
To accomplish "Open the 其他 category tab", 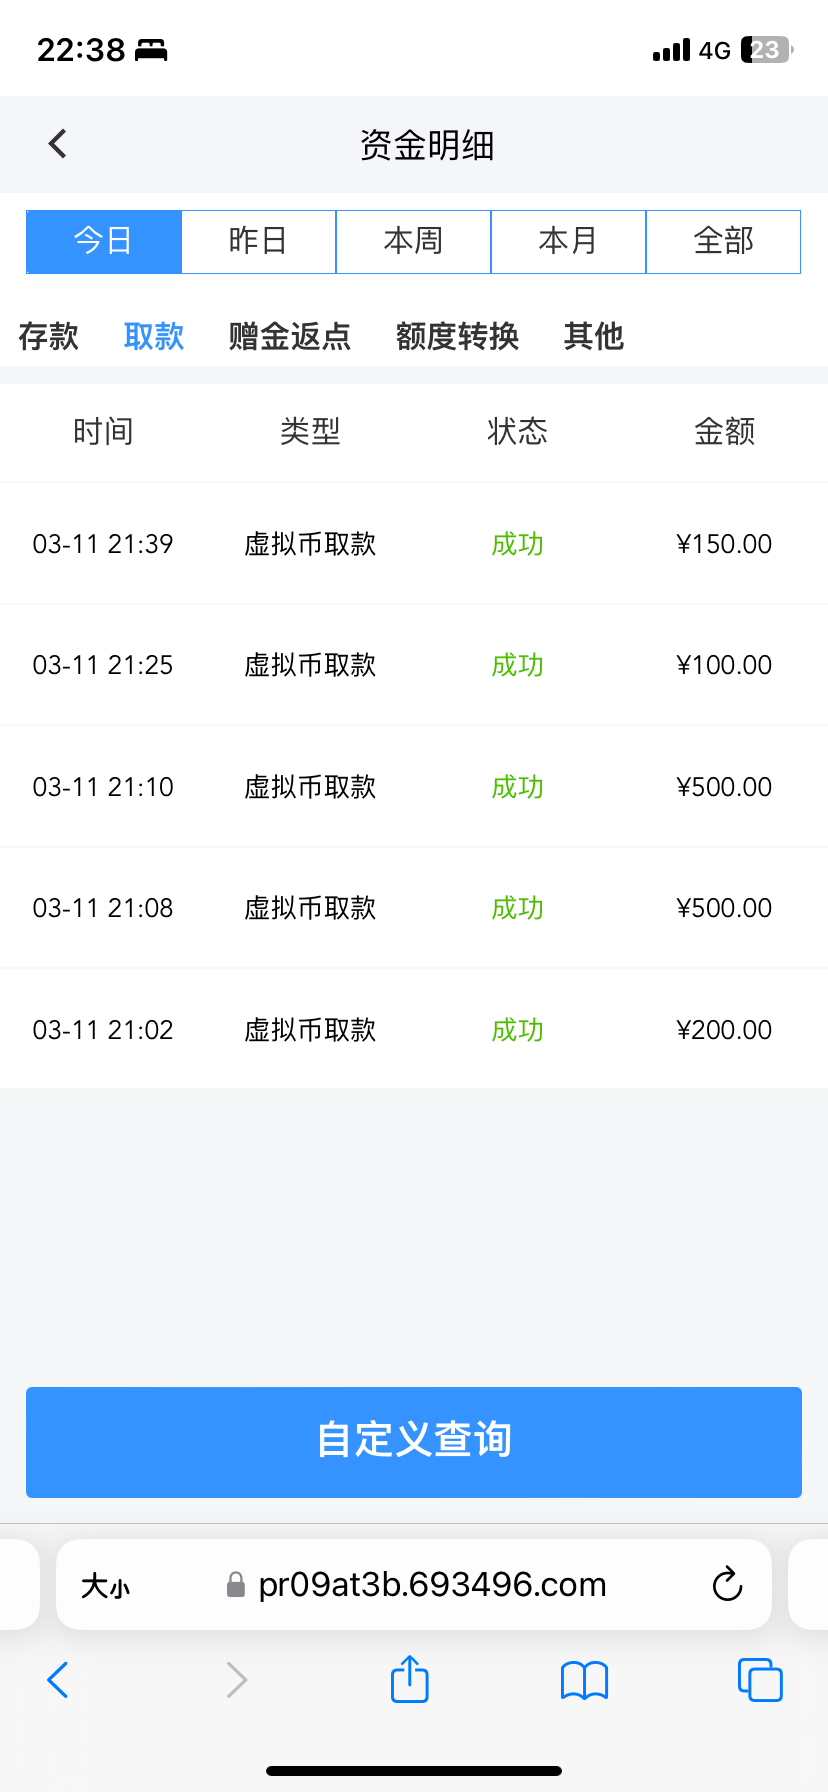I will [594, 336].
